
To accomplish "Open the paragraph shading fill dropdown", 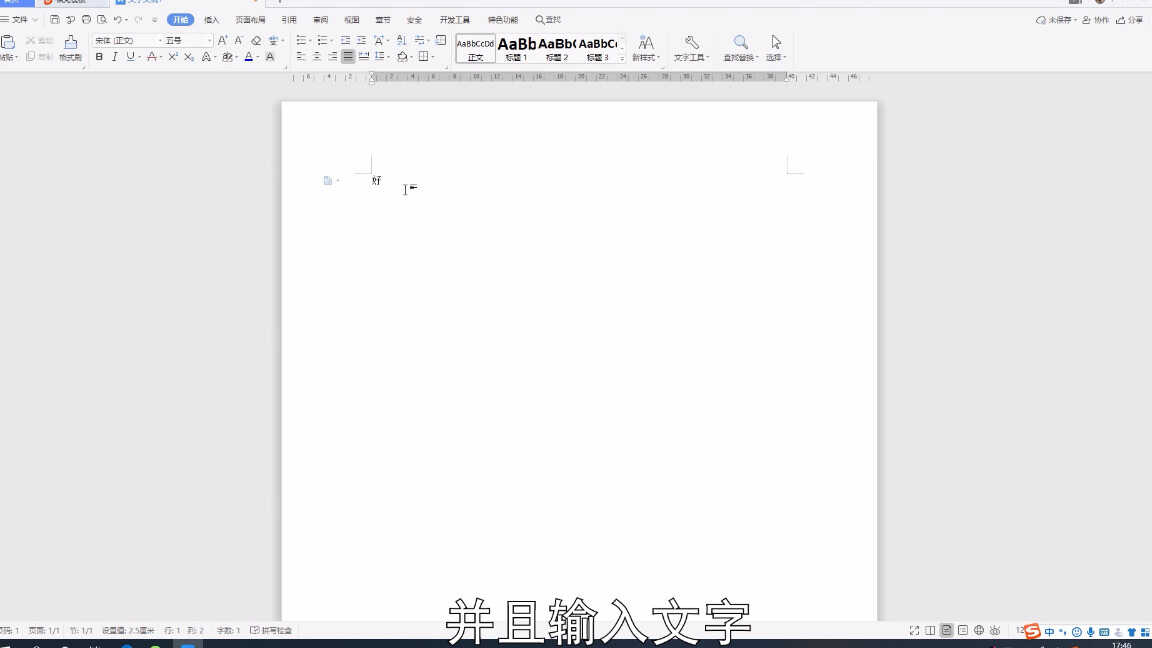I will pos(411,57).
